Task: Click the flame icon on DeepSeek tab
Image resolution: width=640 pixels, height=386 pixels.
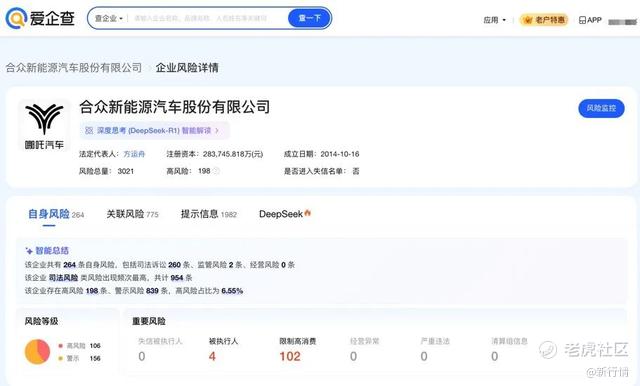Action: click(307, 213)
